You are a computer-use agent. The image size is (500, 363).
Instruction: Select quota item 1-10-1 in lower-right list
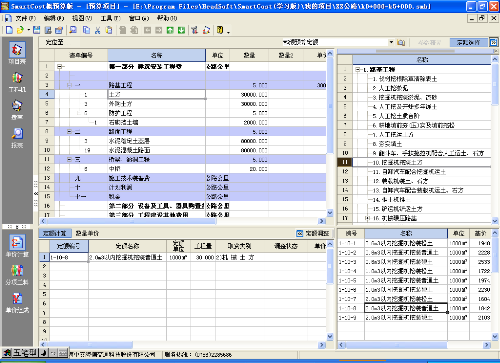(x=414, y=243)
